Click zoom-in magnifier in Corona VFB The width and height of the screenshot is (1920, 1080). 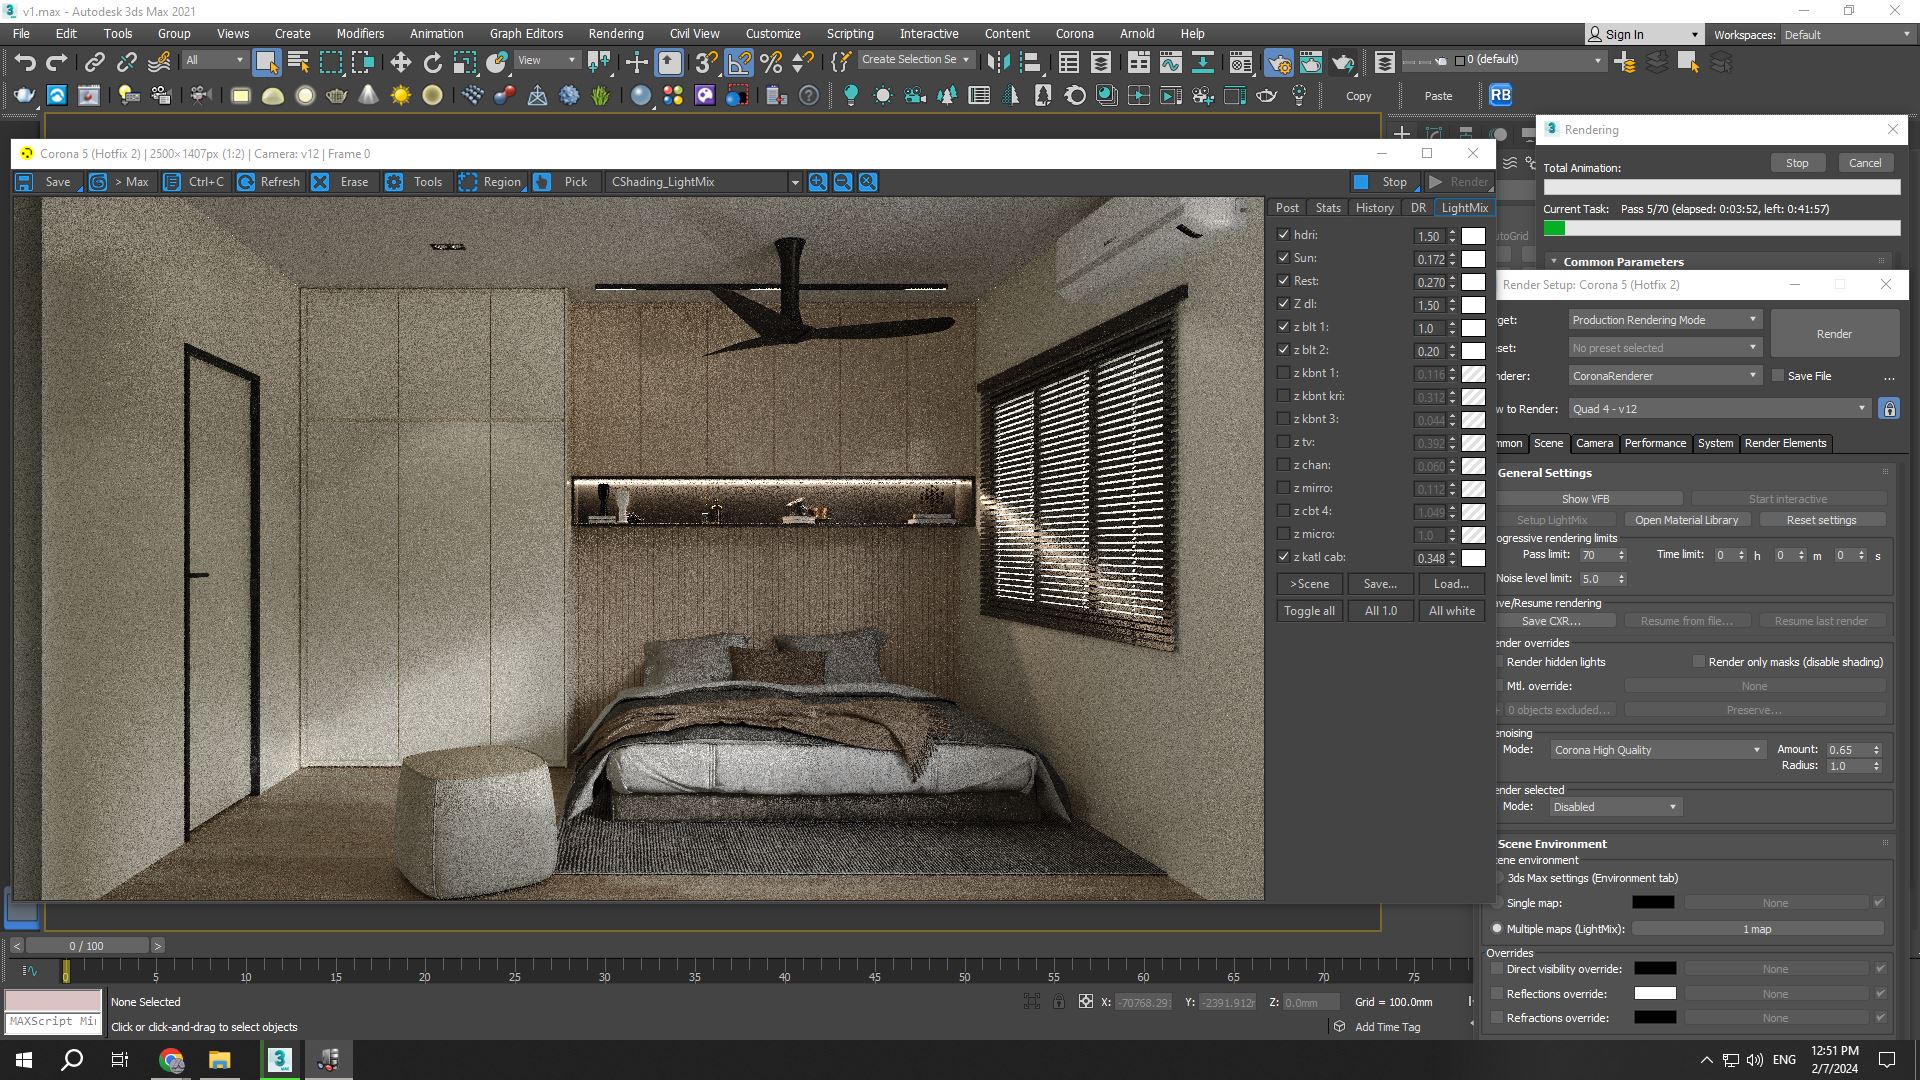pos(818,182)
